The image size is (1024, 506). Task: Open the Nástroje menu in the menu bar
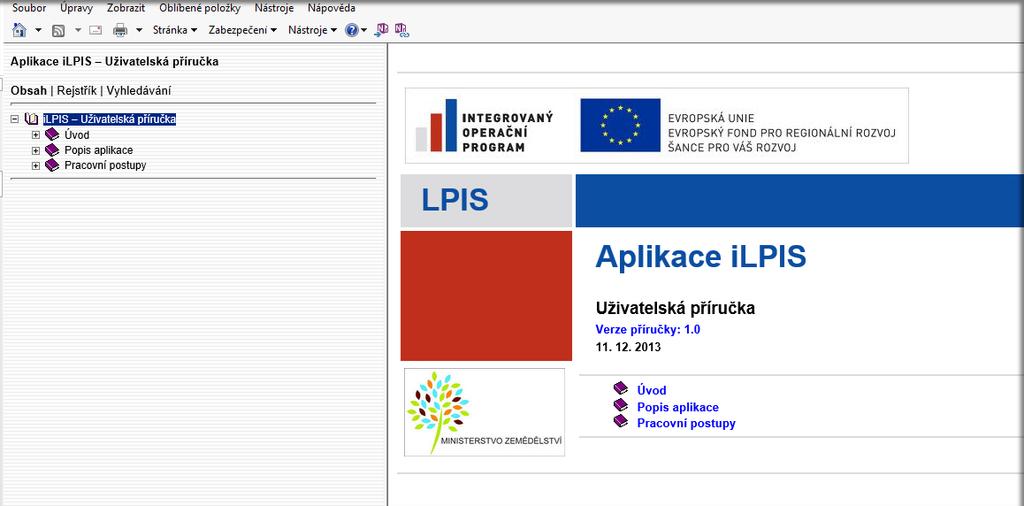274,8
